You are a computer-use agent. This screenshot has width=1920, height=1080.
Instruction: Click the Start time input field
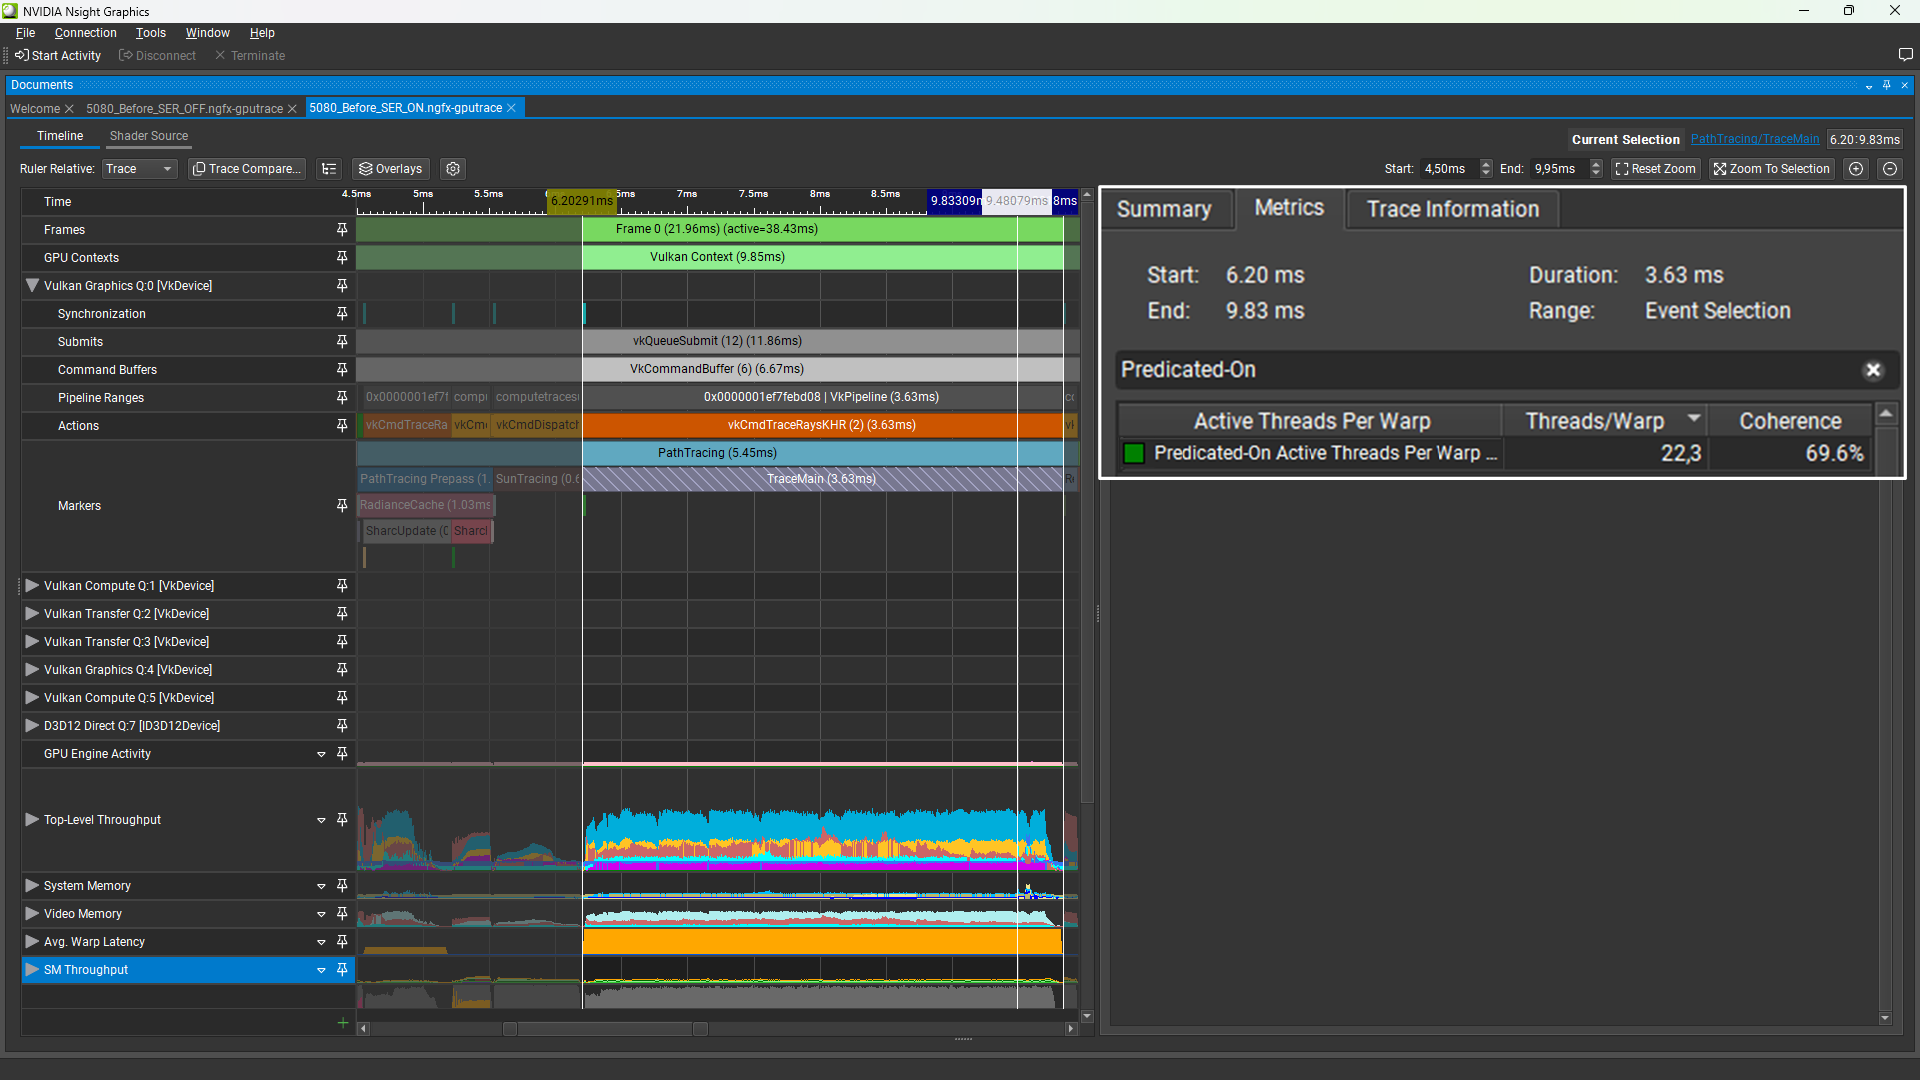click(x=1448, y=169)
